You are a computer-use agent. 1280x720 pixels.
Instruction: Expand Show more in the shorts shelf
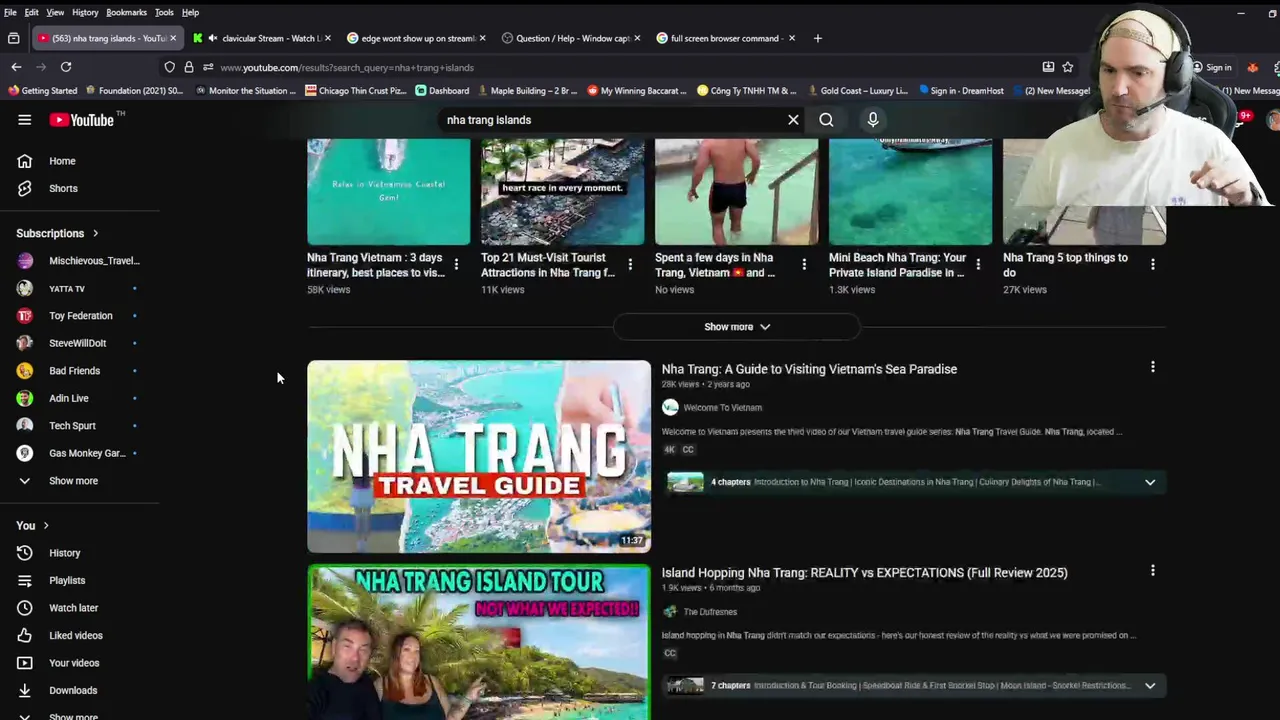tap(737, 327)
